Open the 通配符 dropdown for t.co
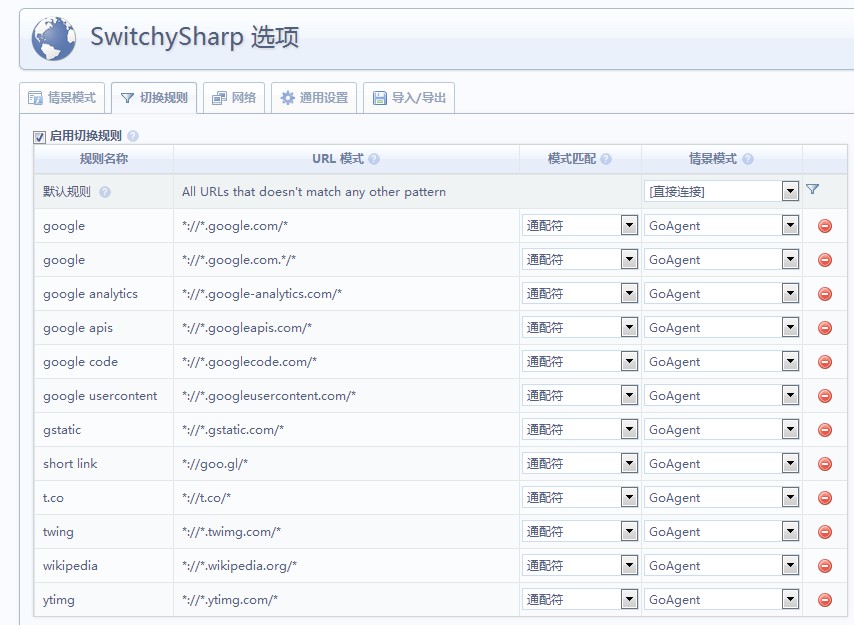The width and height of the screenshot is (854, 625). (580, 498)
